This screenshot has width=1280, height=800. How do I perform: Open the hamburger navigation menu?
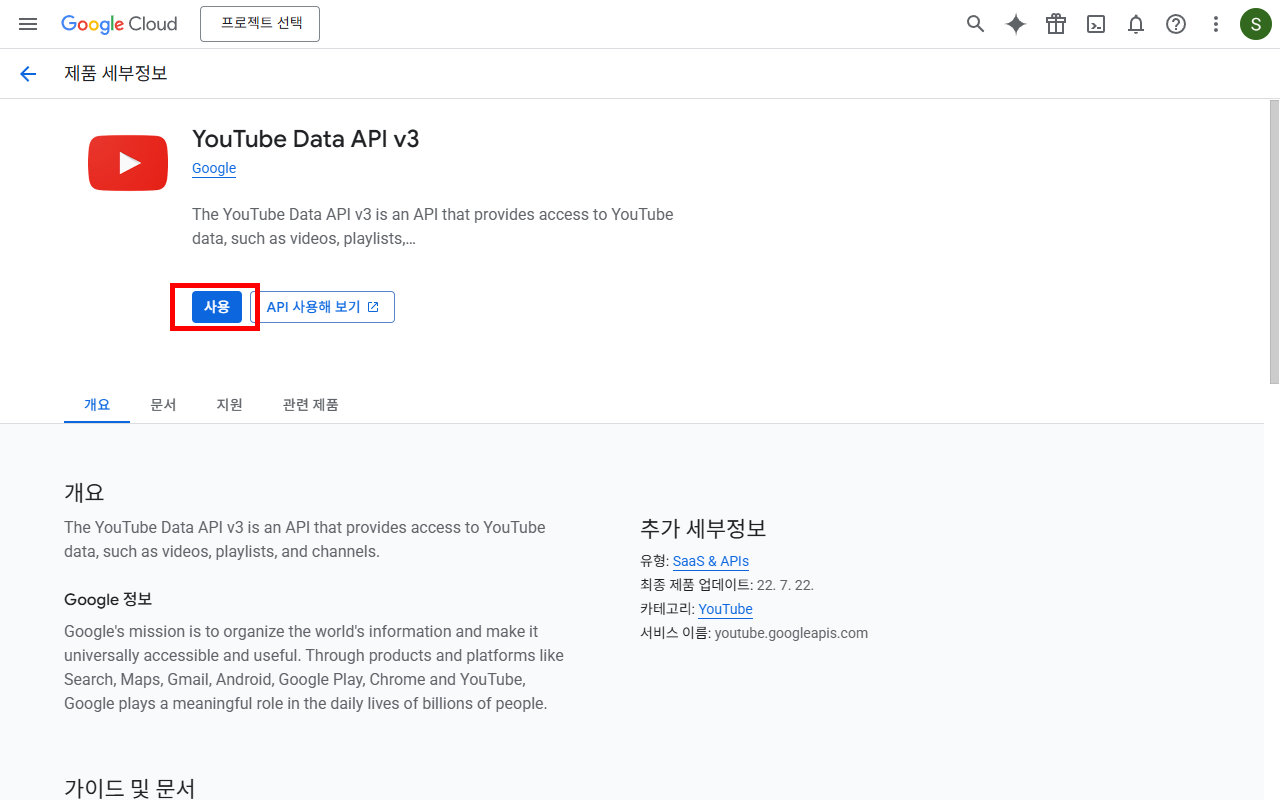click(x=28, y=24)
